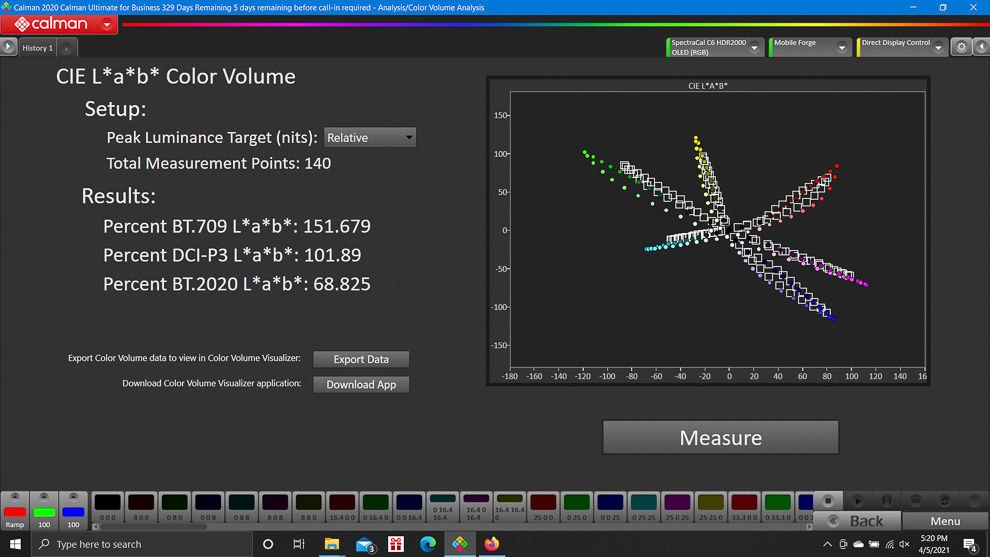The image size is (990, 557).
Task: Select the 8 8 0 patch
Action: pos(308,507)
